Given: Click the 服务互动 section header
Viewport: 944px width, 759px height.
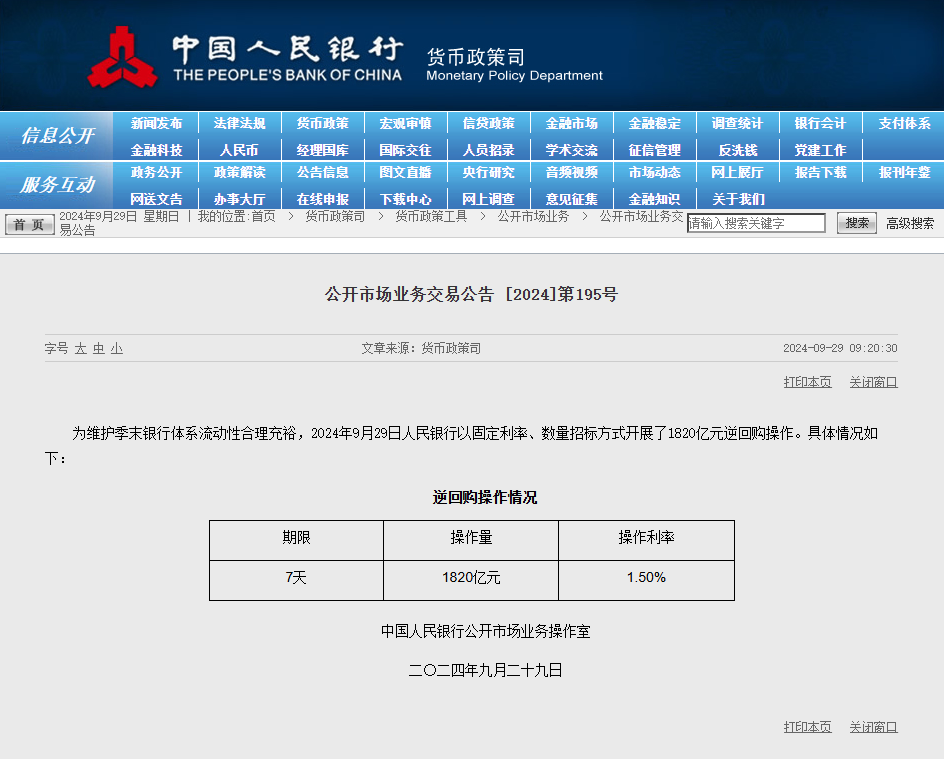Looking at the screenshot, I should click(57, 185).
